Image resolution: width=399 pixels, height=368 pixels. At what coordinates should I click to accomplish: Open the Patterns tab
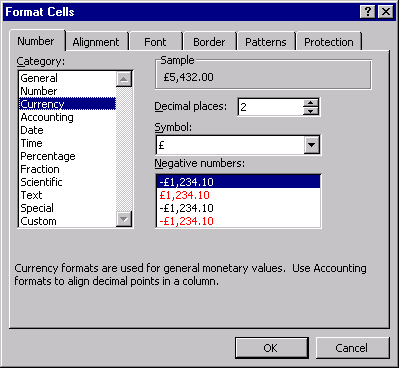(266, 42)
